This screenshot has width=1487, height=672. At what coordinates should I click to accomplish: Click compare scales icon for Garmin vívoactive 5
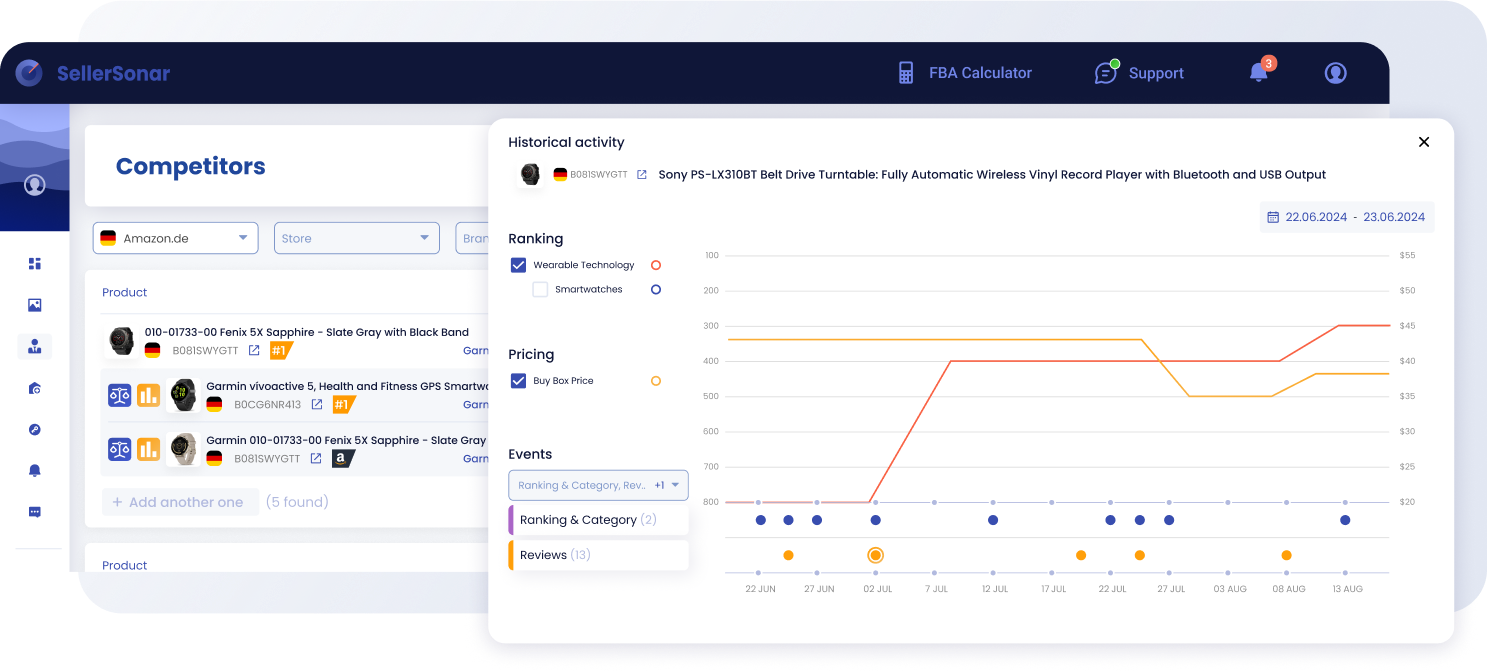[120, 395]
